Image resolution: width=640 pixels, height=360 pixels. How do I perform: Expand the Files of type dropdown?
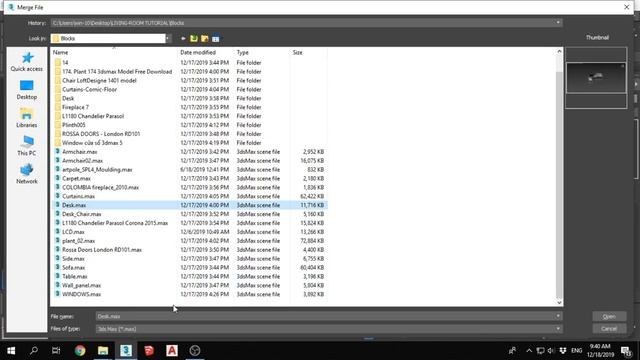pyautogui.click(x=558, y=329)
